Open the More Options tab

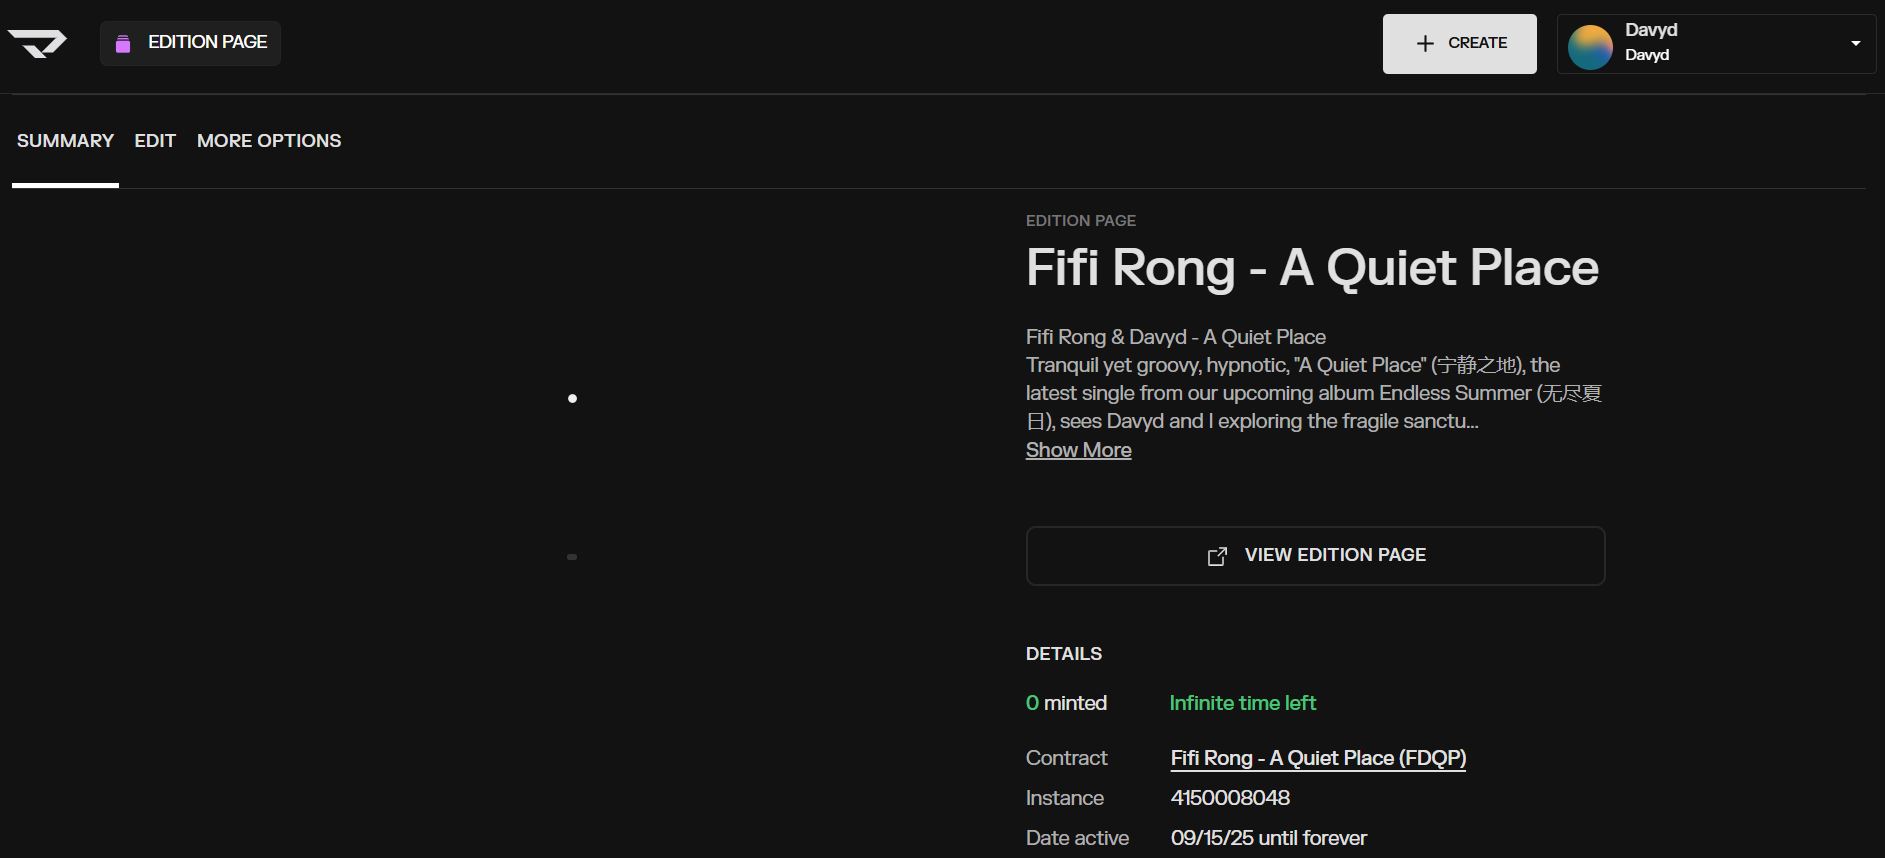point(269,141)
